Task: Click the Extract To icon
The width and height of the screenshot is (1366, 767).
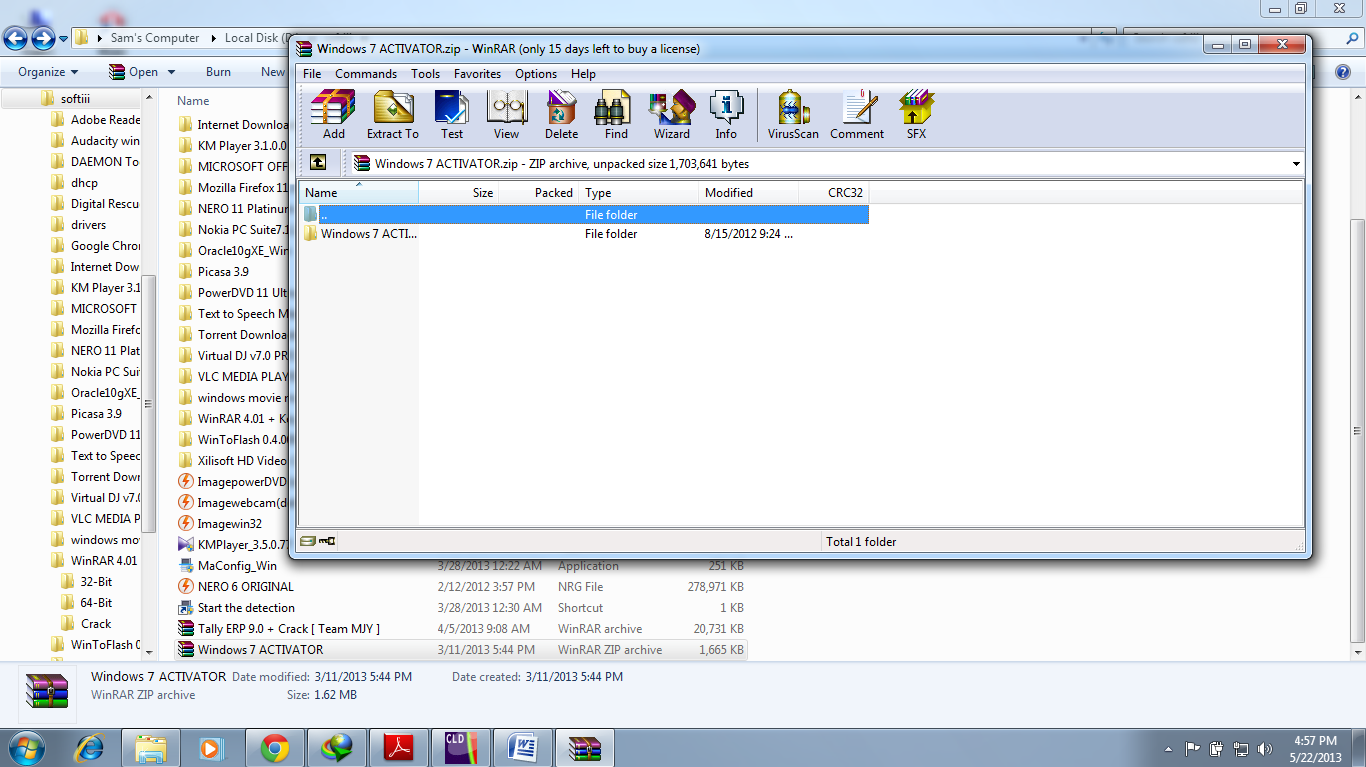Action: pos(393,115)
